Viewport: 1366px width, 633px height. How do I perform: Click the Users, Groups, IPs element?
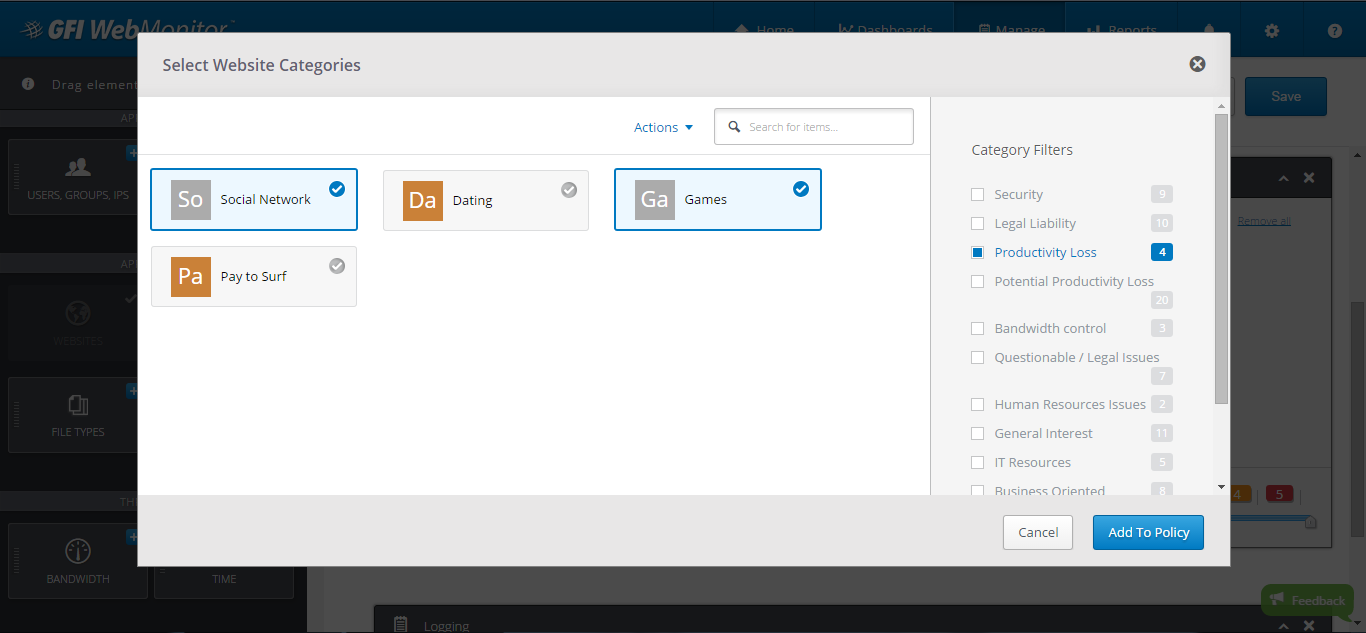(x=77, y=177)
